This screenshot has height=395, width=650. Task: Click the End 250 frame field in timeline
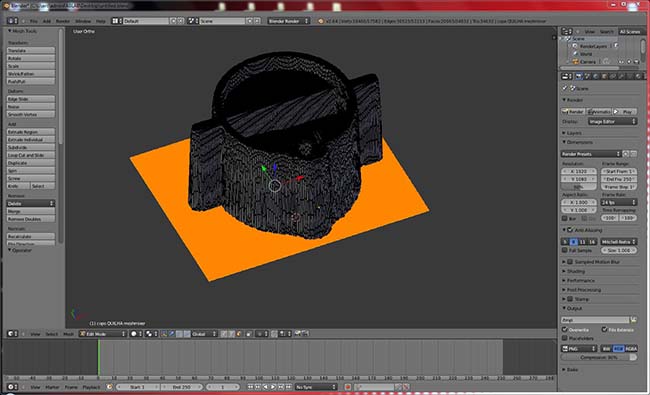click(181, 387)
